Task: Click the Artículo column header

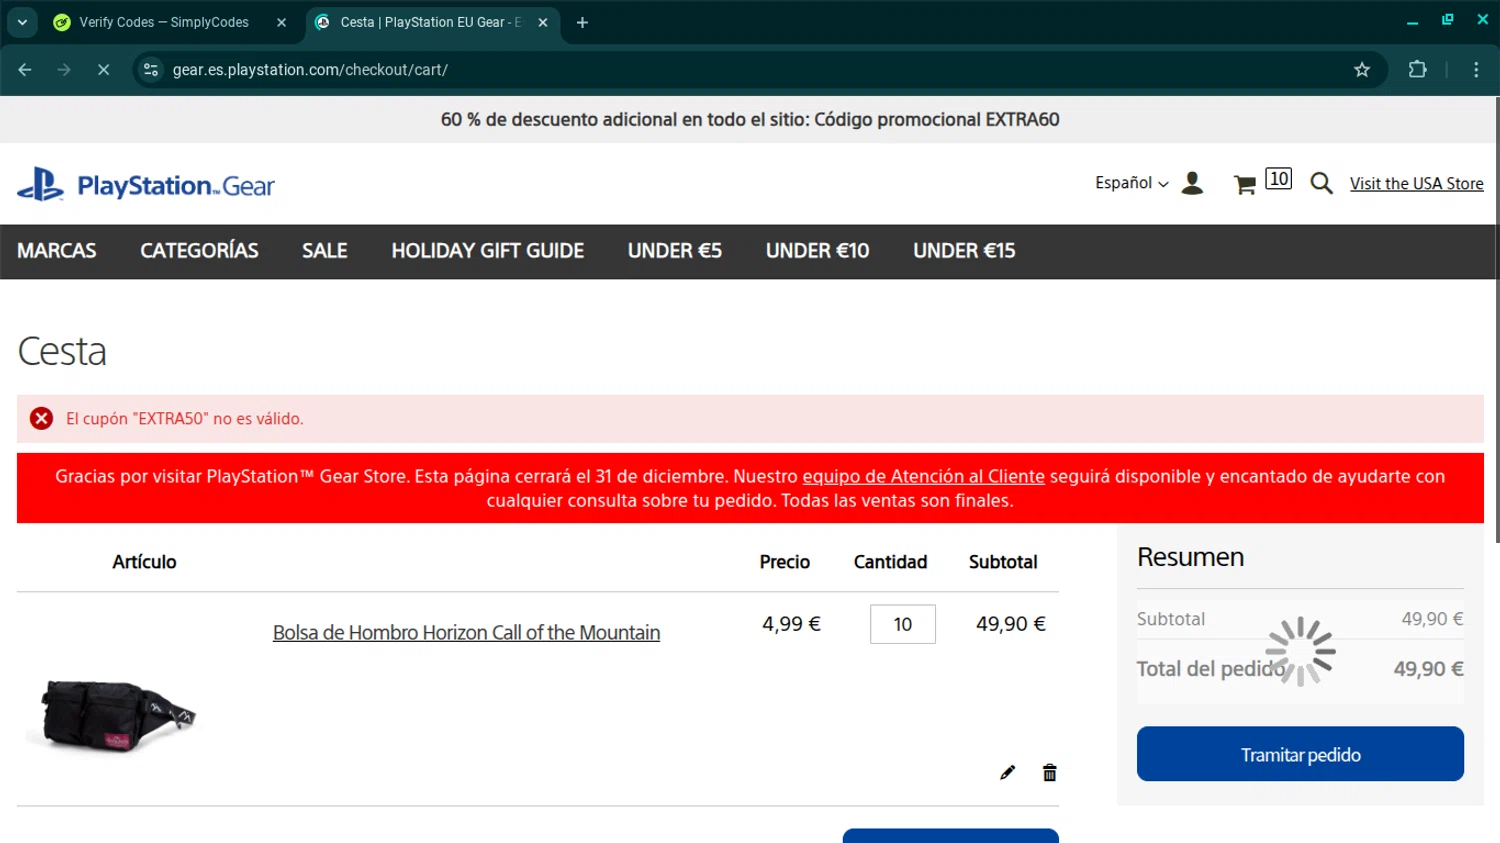Action: pyautogui.click(x=144, y=562)
